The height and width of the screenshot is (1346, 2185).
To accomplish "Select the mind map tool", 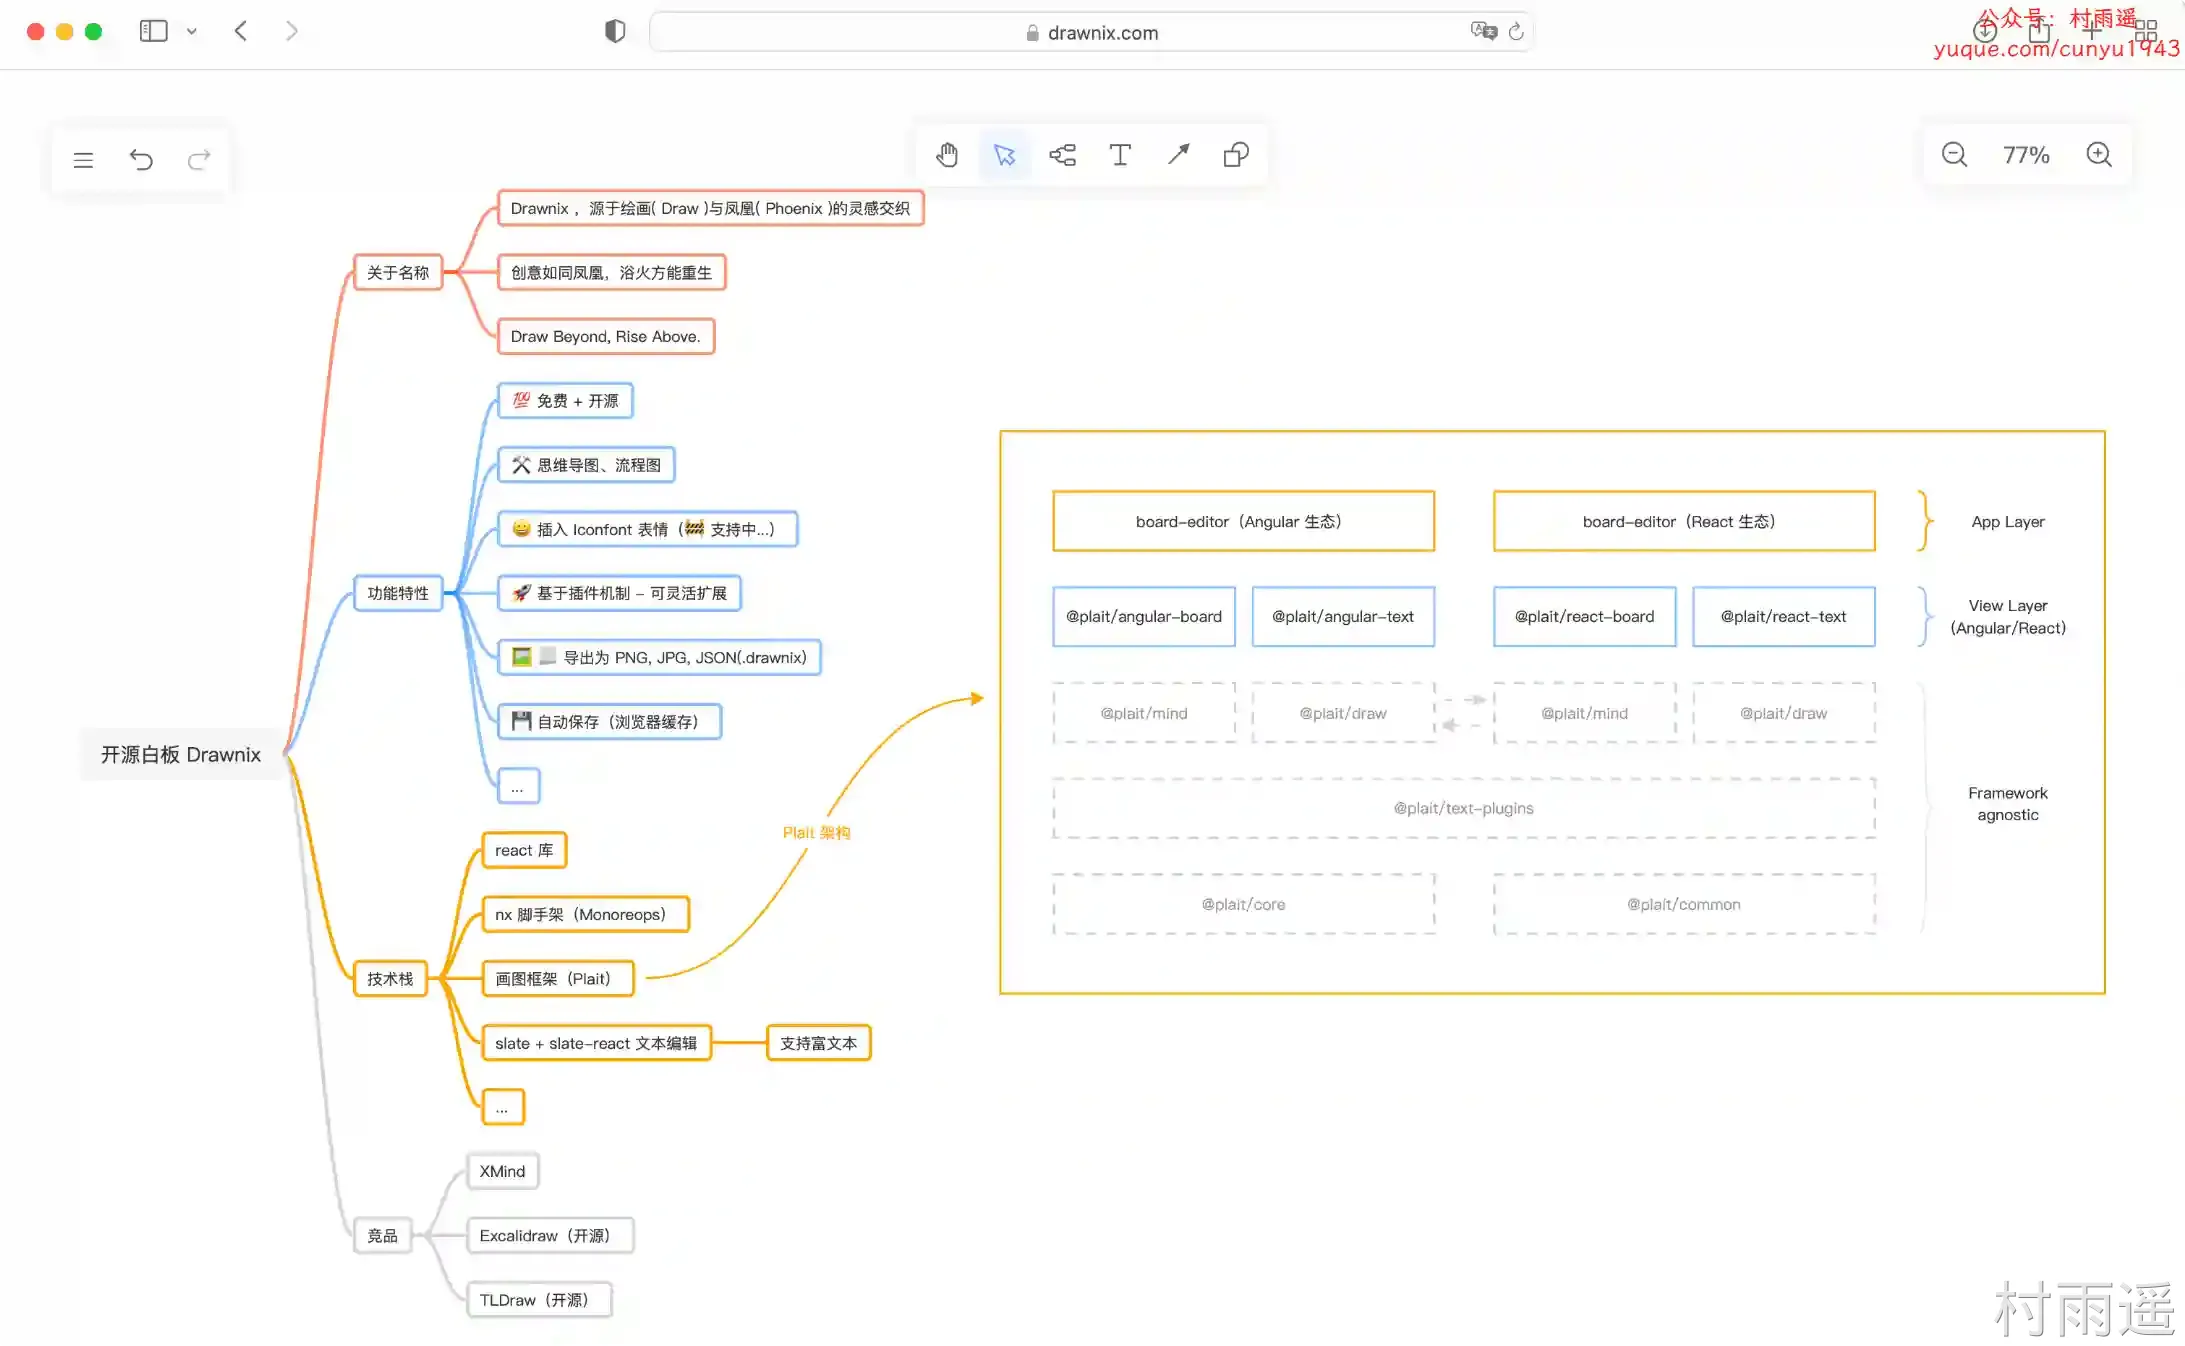I will tap(1062, 155).
